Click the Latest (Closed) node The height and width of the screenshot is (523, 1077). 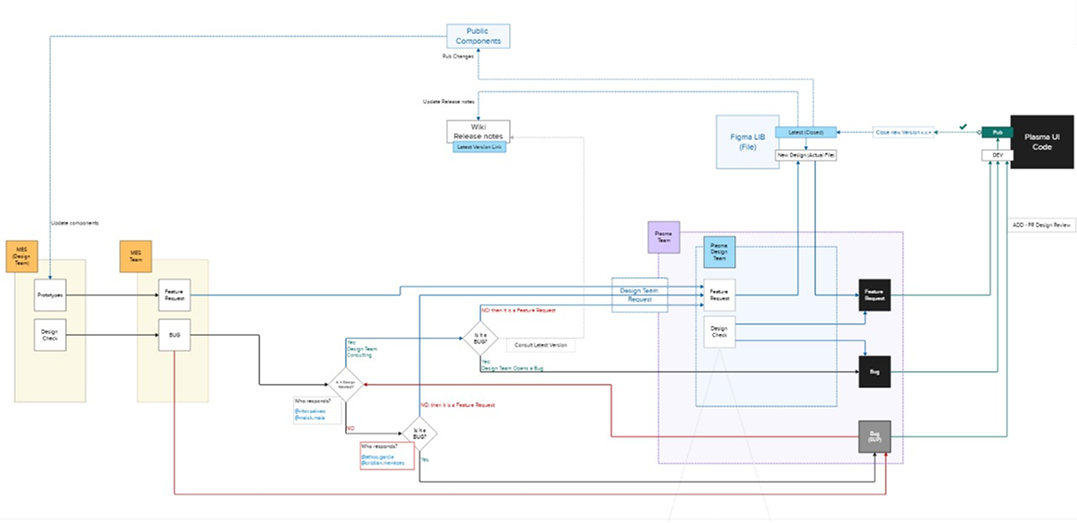pos(802,132)
